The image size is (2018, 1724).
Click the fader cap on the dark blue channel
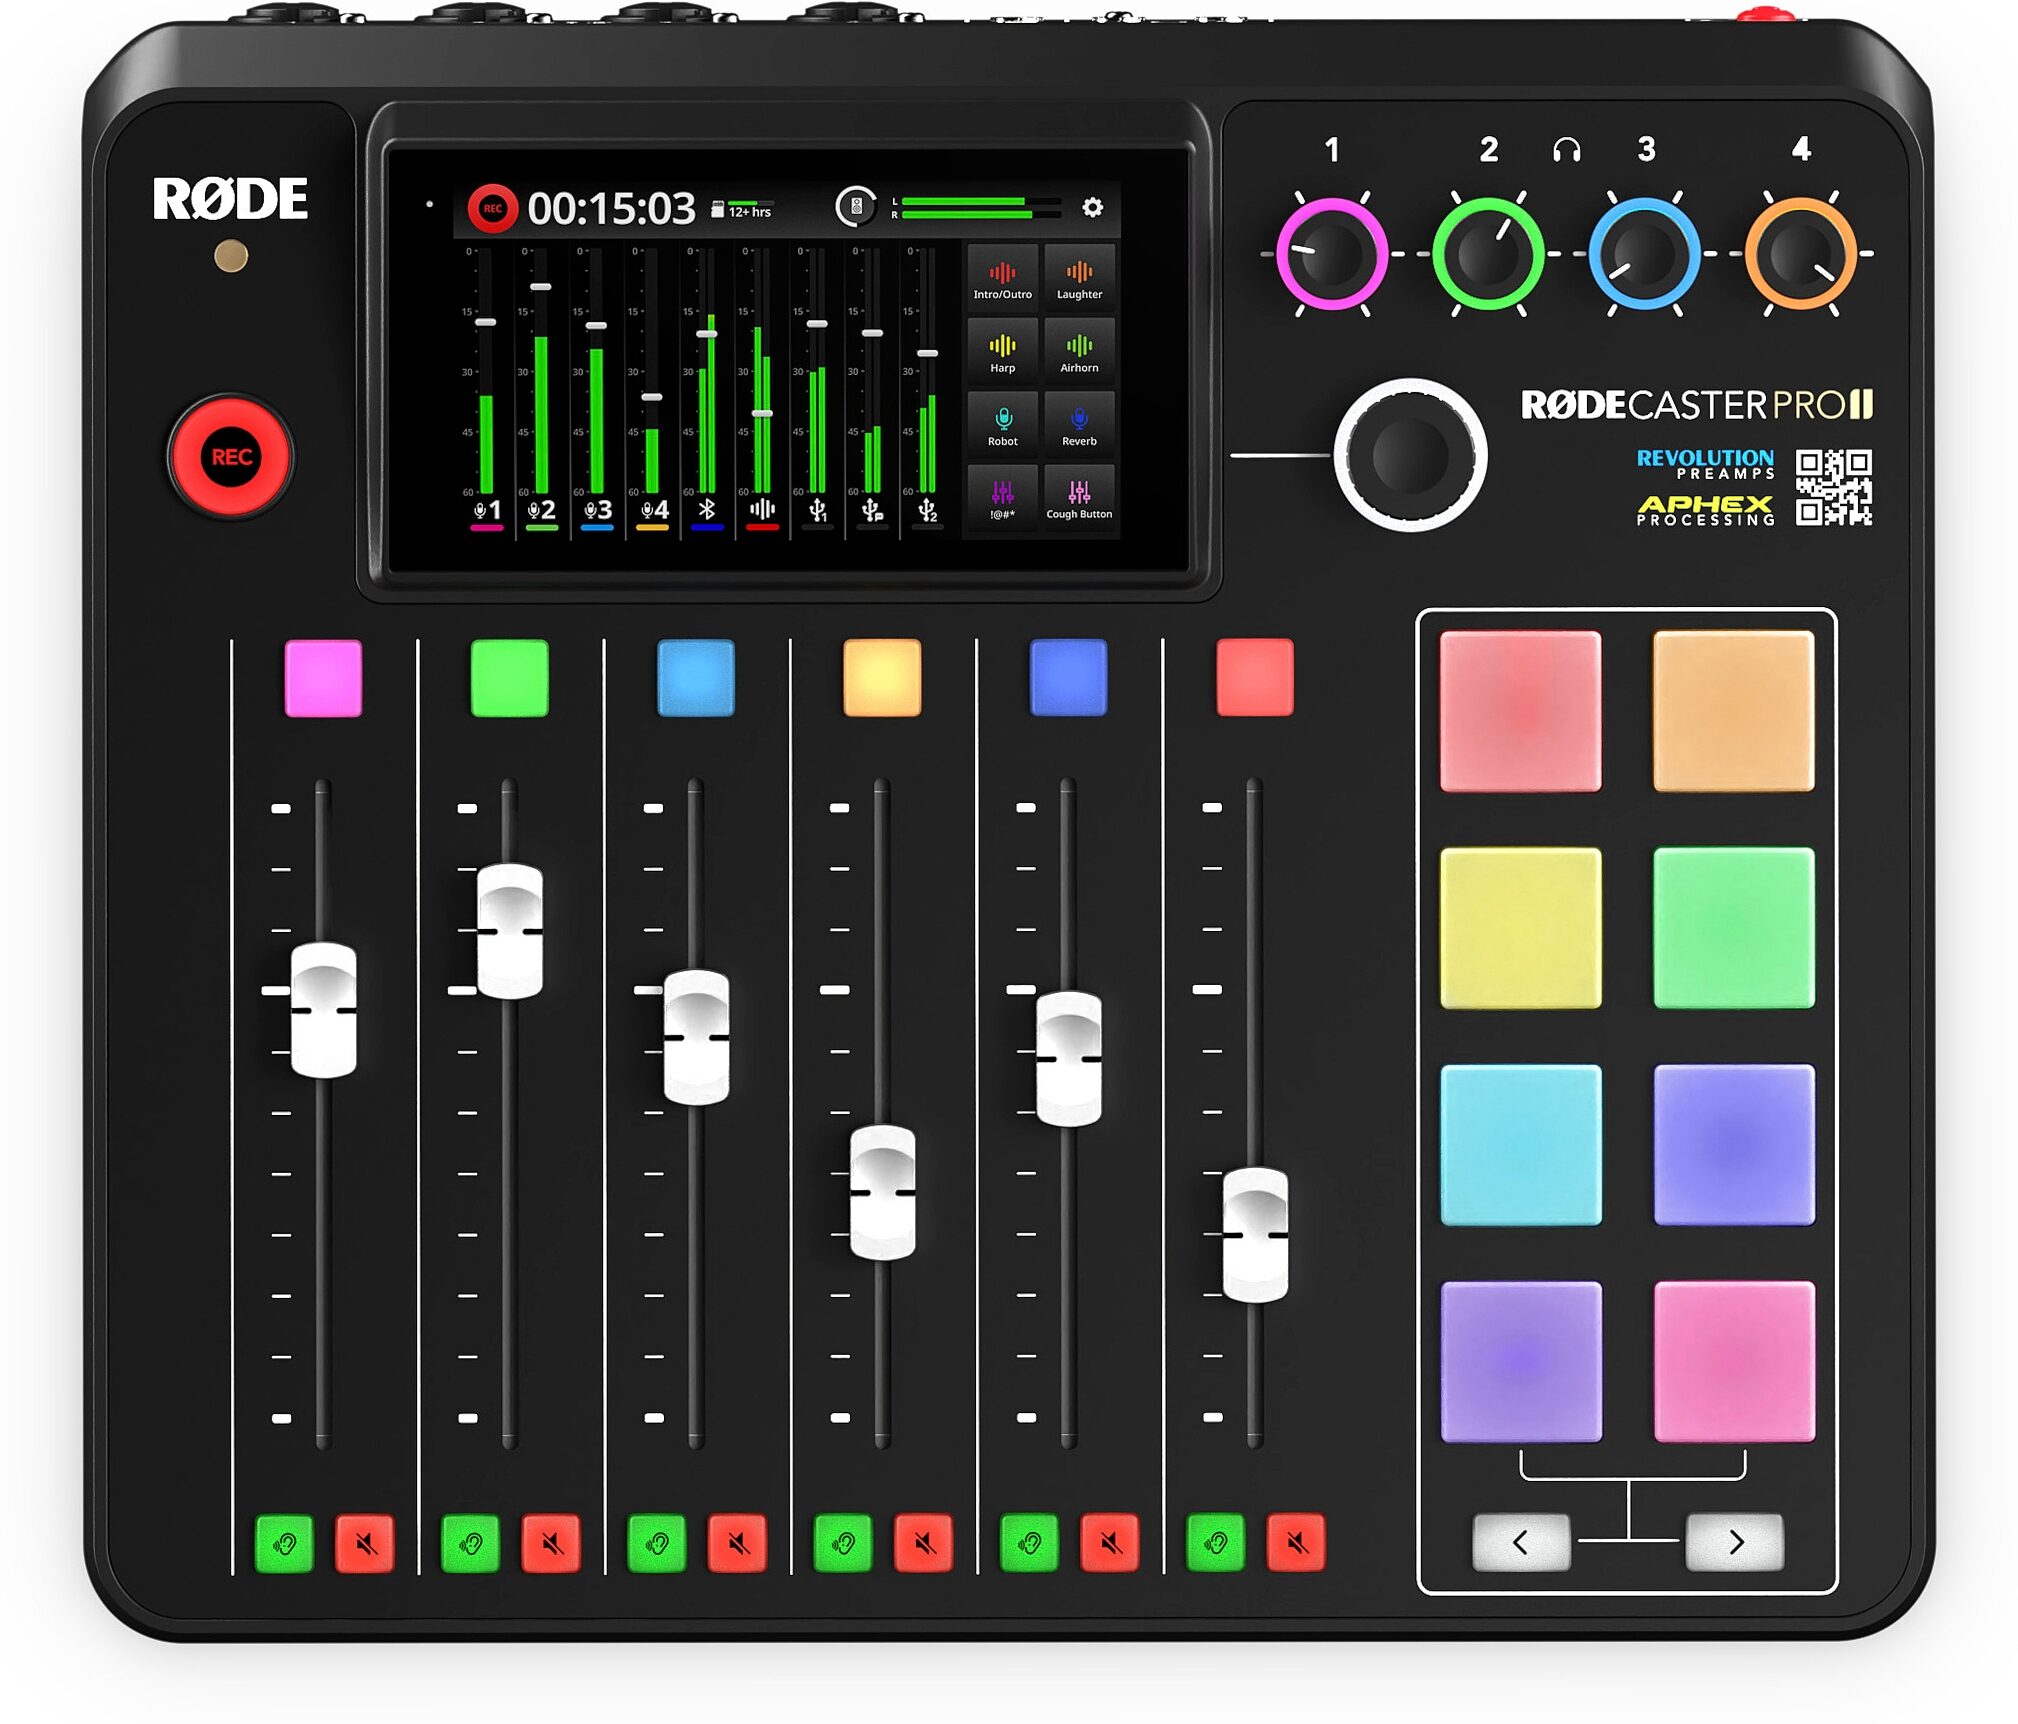click(1069, 1059)
